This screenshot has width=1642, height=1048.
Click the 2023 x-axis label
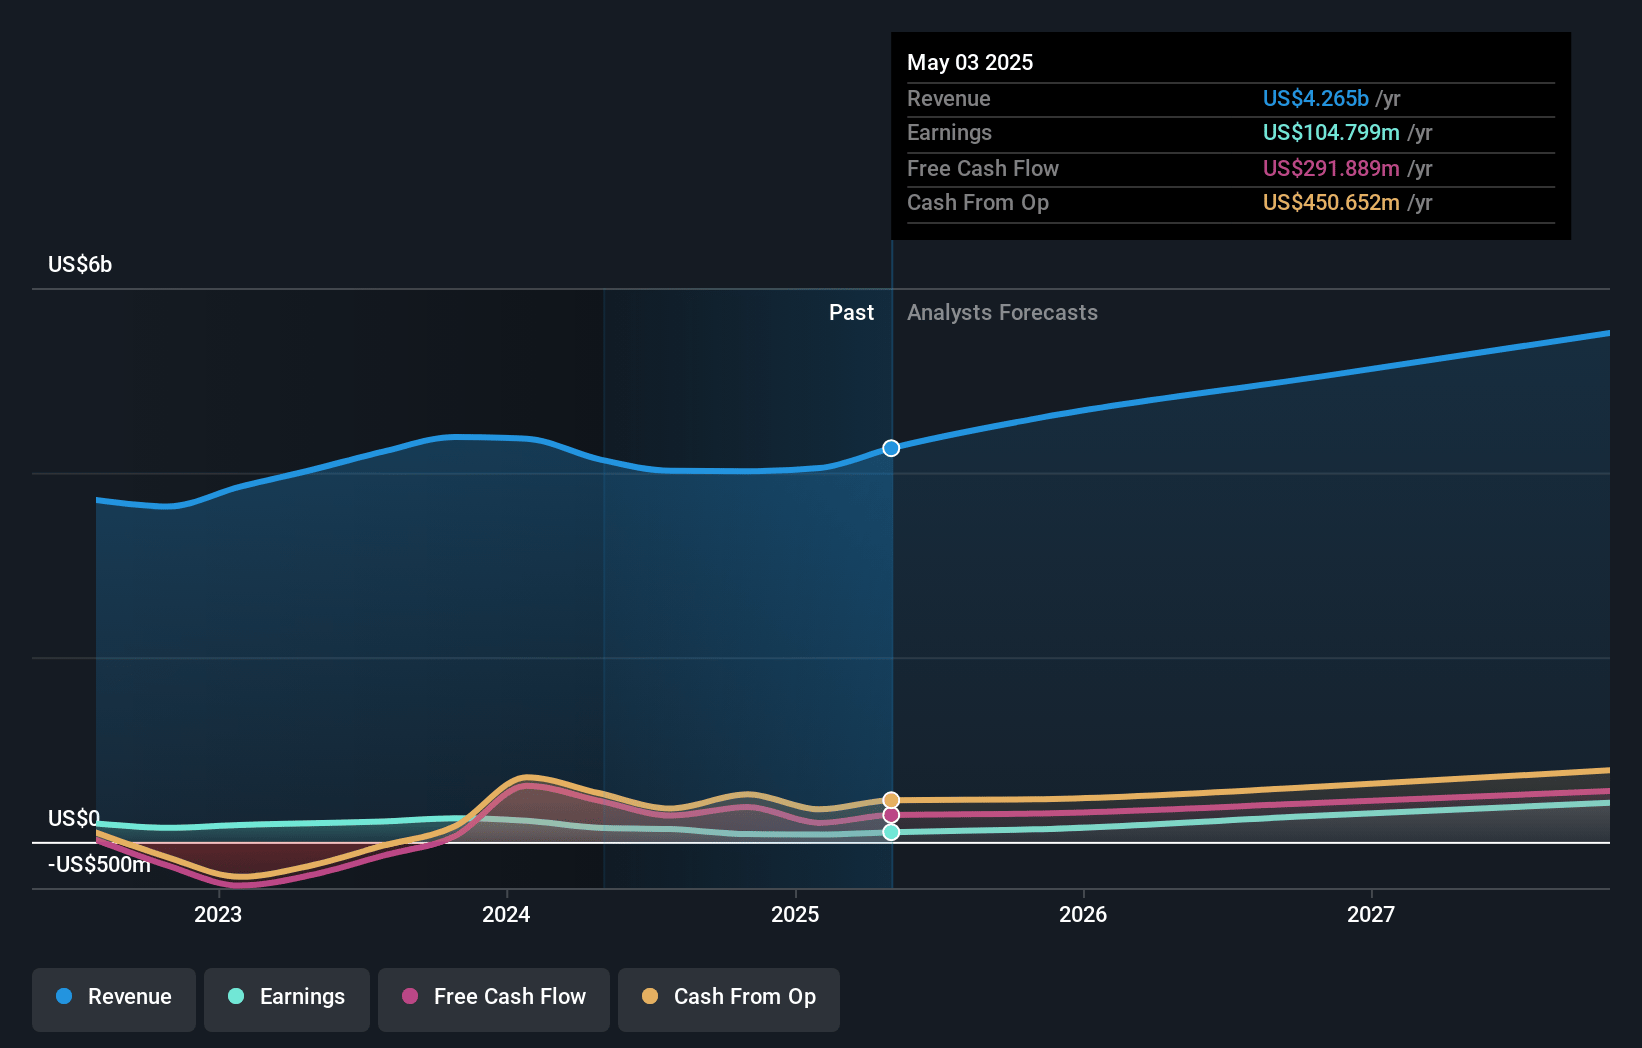coord(218,915)
